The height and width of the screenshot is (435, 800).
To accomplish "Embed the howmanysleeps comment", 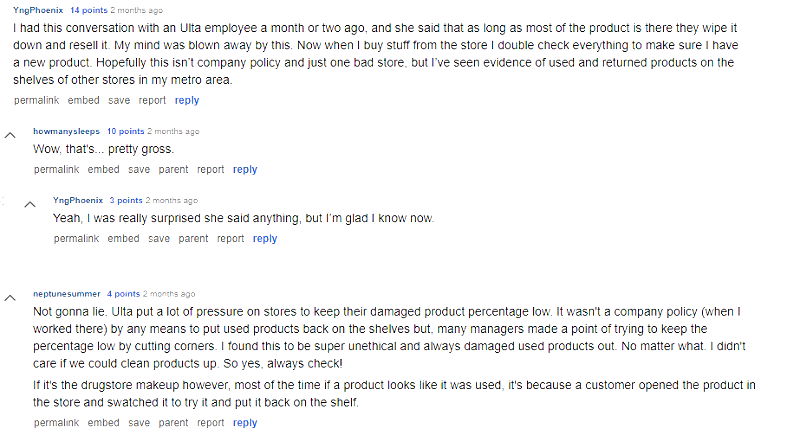I will pos(104,169).
